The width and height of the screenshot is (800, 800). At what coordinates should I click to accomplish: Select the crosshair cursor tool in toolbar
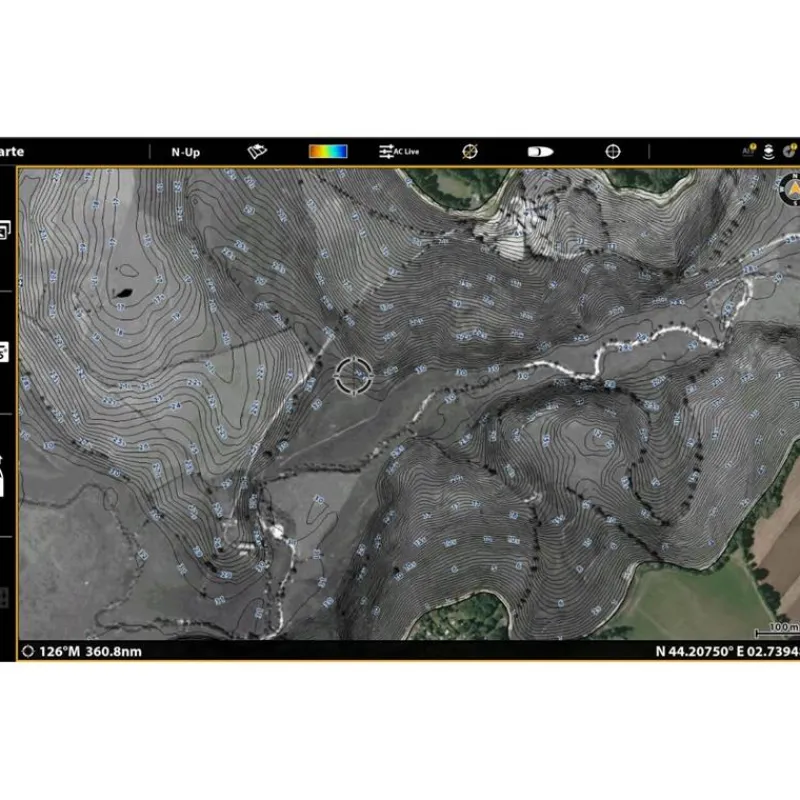click(613, 152)
